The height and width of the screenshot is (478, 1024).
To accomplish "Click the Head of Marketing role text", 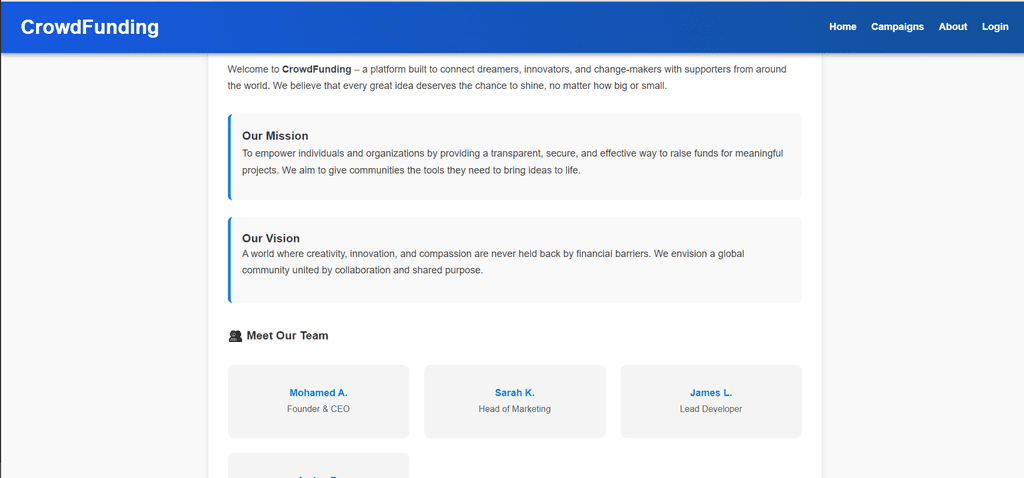I will tap(515, 409).
